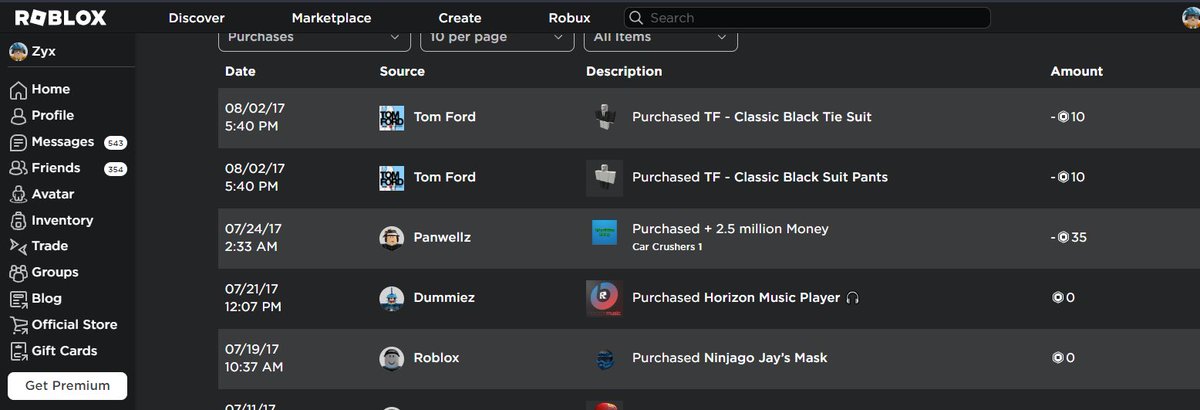The height and width of the screenshot is (410, 1200).
Task: Click the Roblox logo
Action: point(60,17)
